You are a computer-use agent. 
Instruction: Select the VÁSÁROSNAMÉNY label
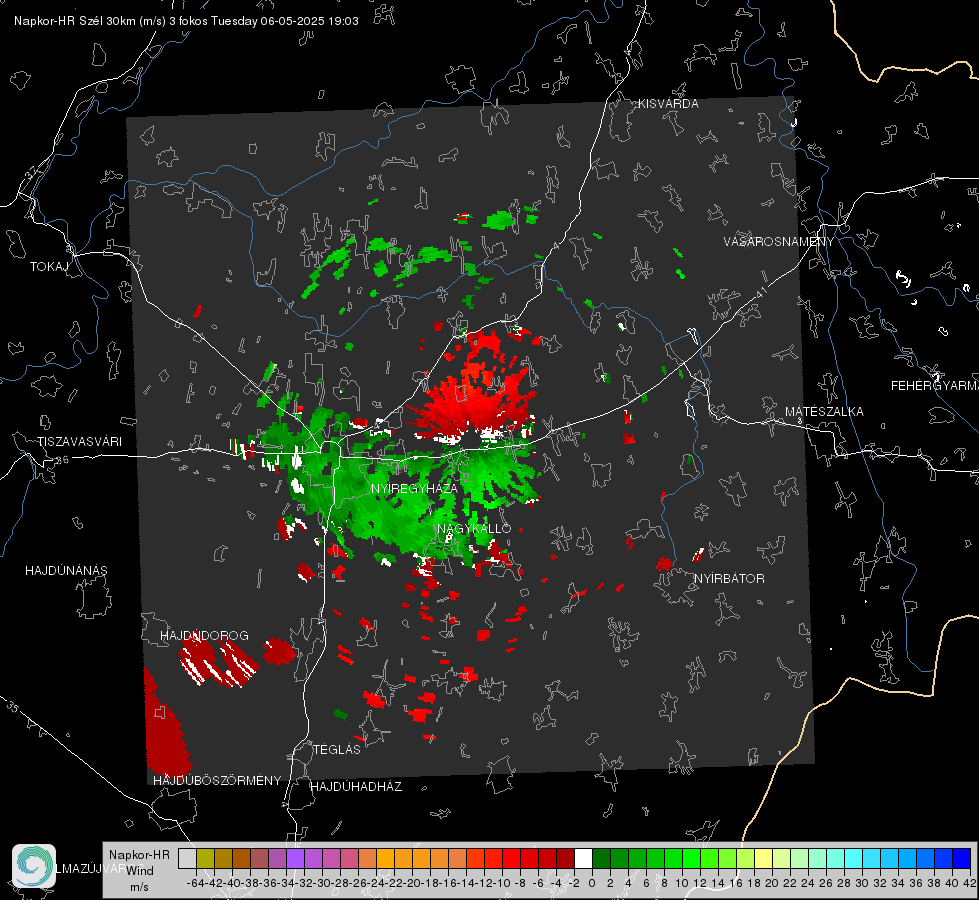[779, 242]
